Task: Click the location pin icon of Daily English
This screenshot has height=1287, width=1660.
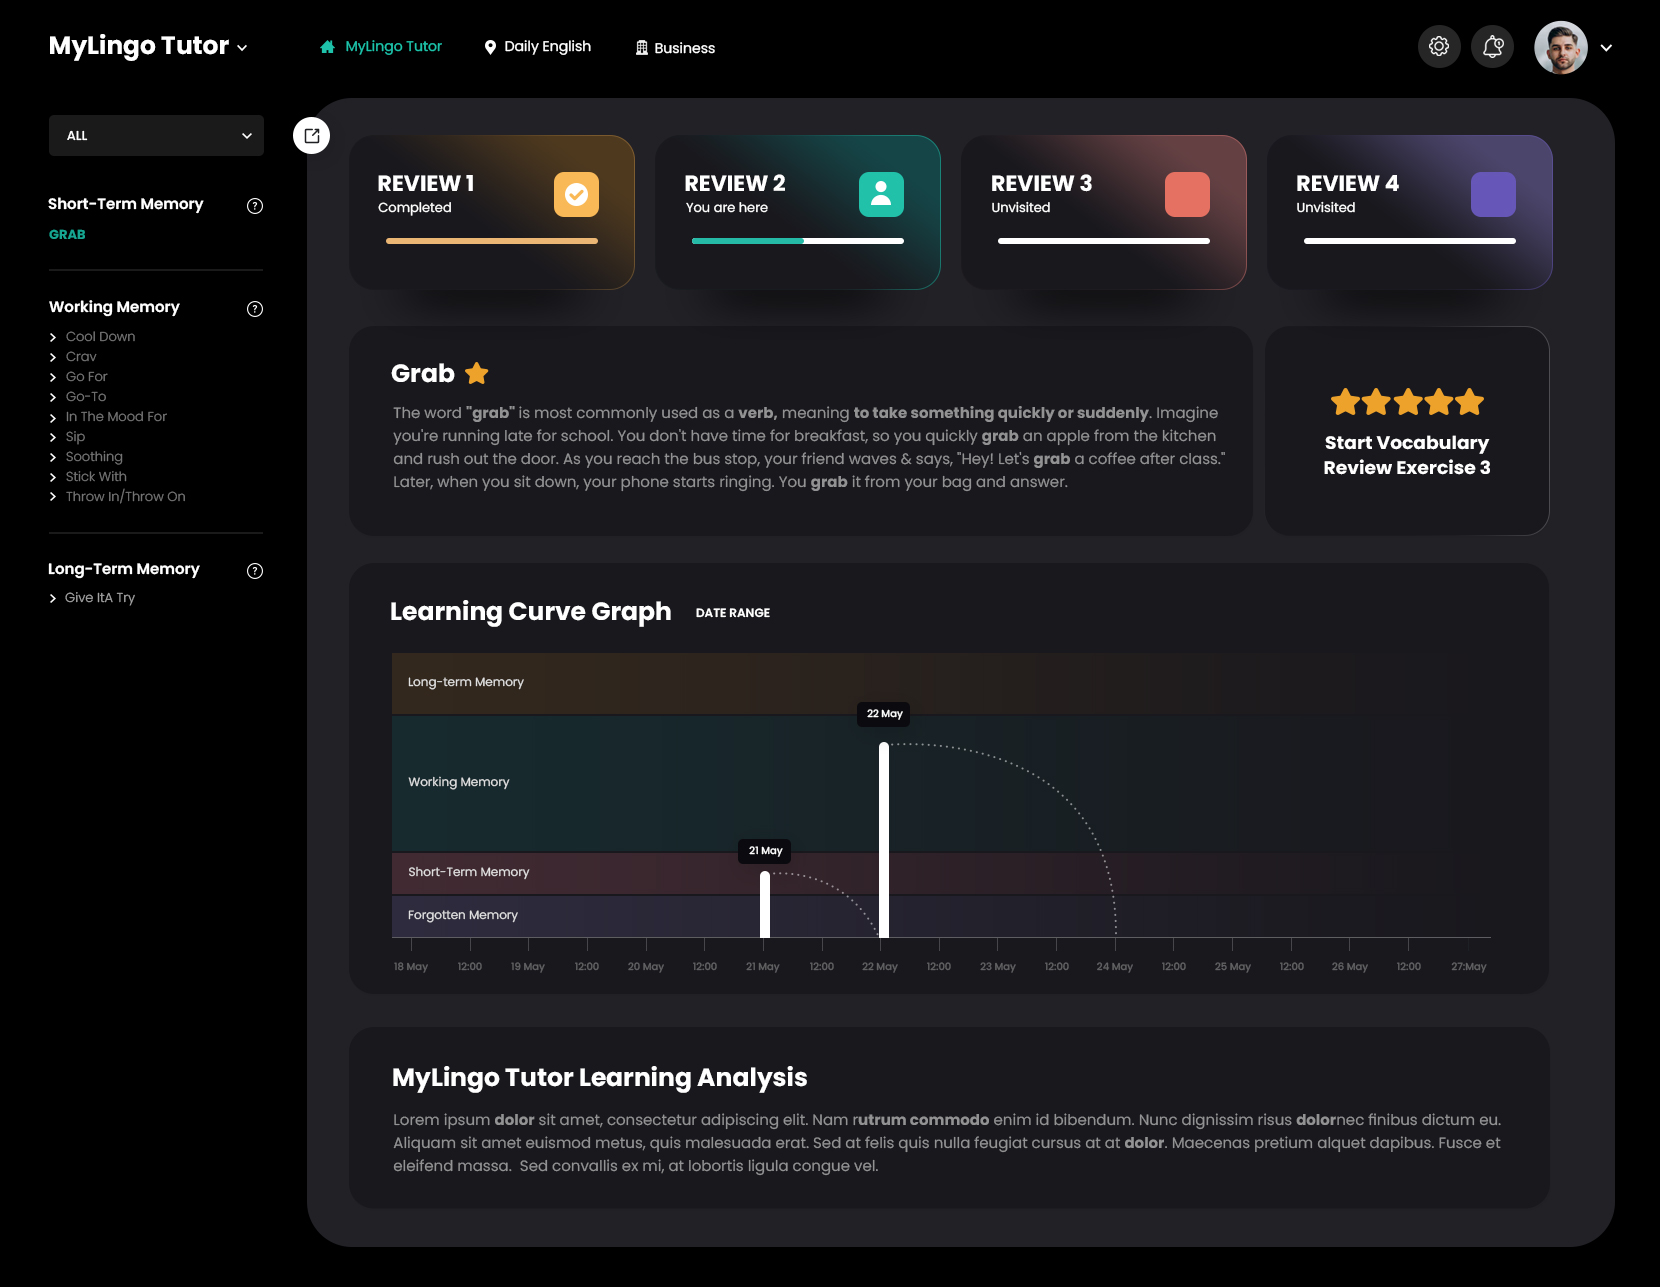Action: tap(490, 47)
